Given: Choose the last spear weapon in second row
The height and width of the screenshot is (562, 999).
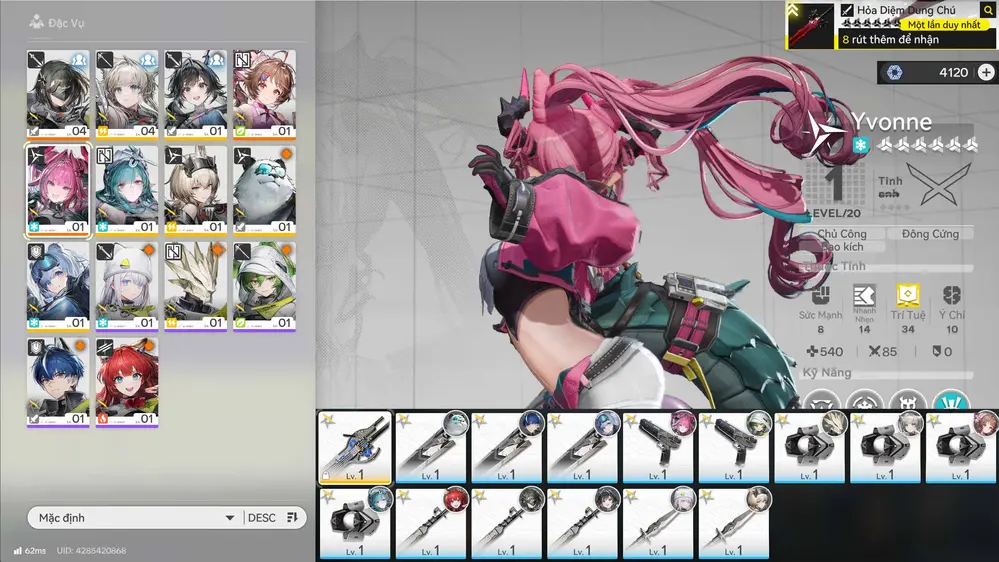Looking at the screenshot, I should (x=733, y=522).
